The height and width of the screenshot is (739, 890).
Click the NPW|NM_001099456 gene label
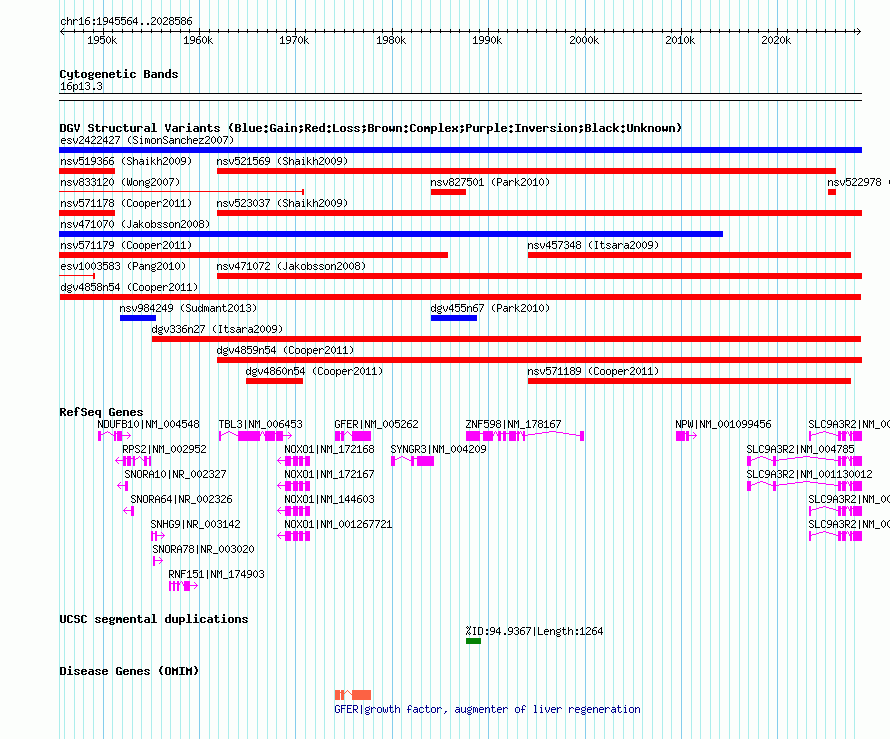[x=723, y=424]
